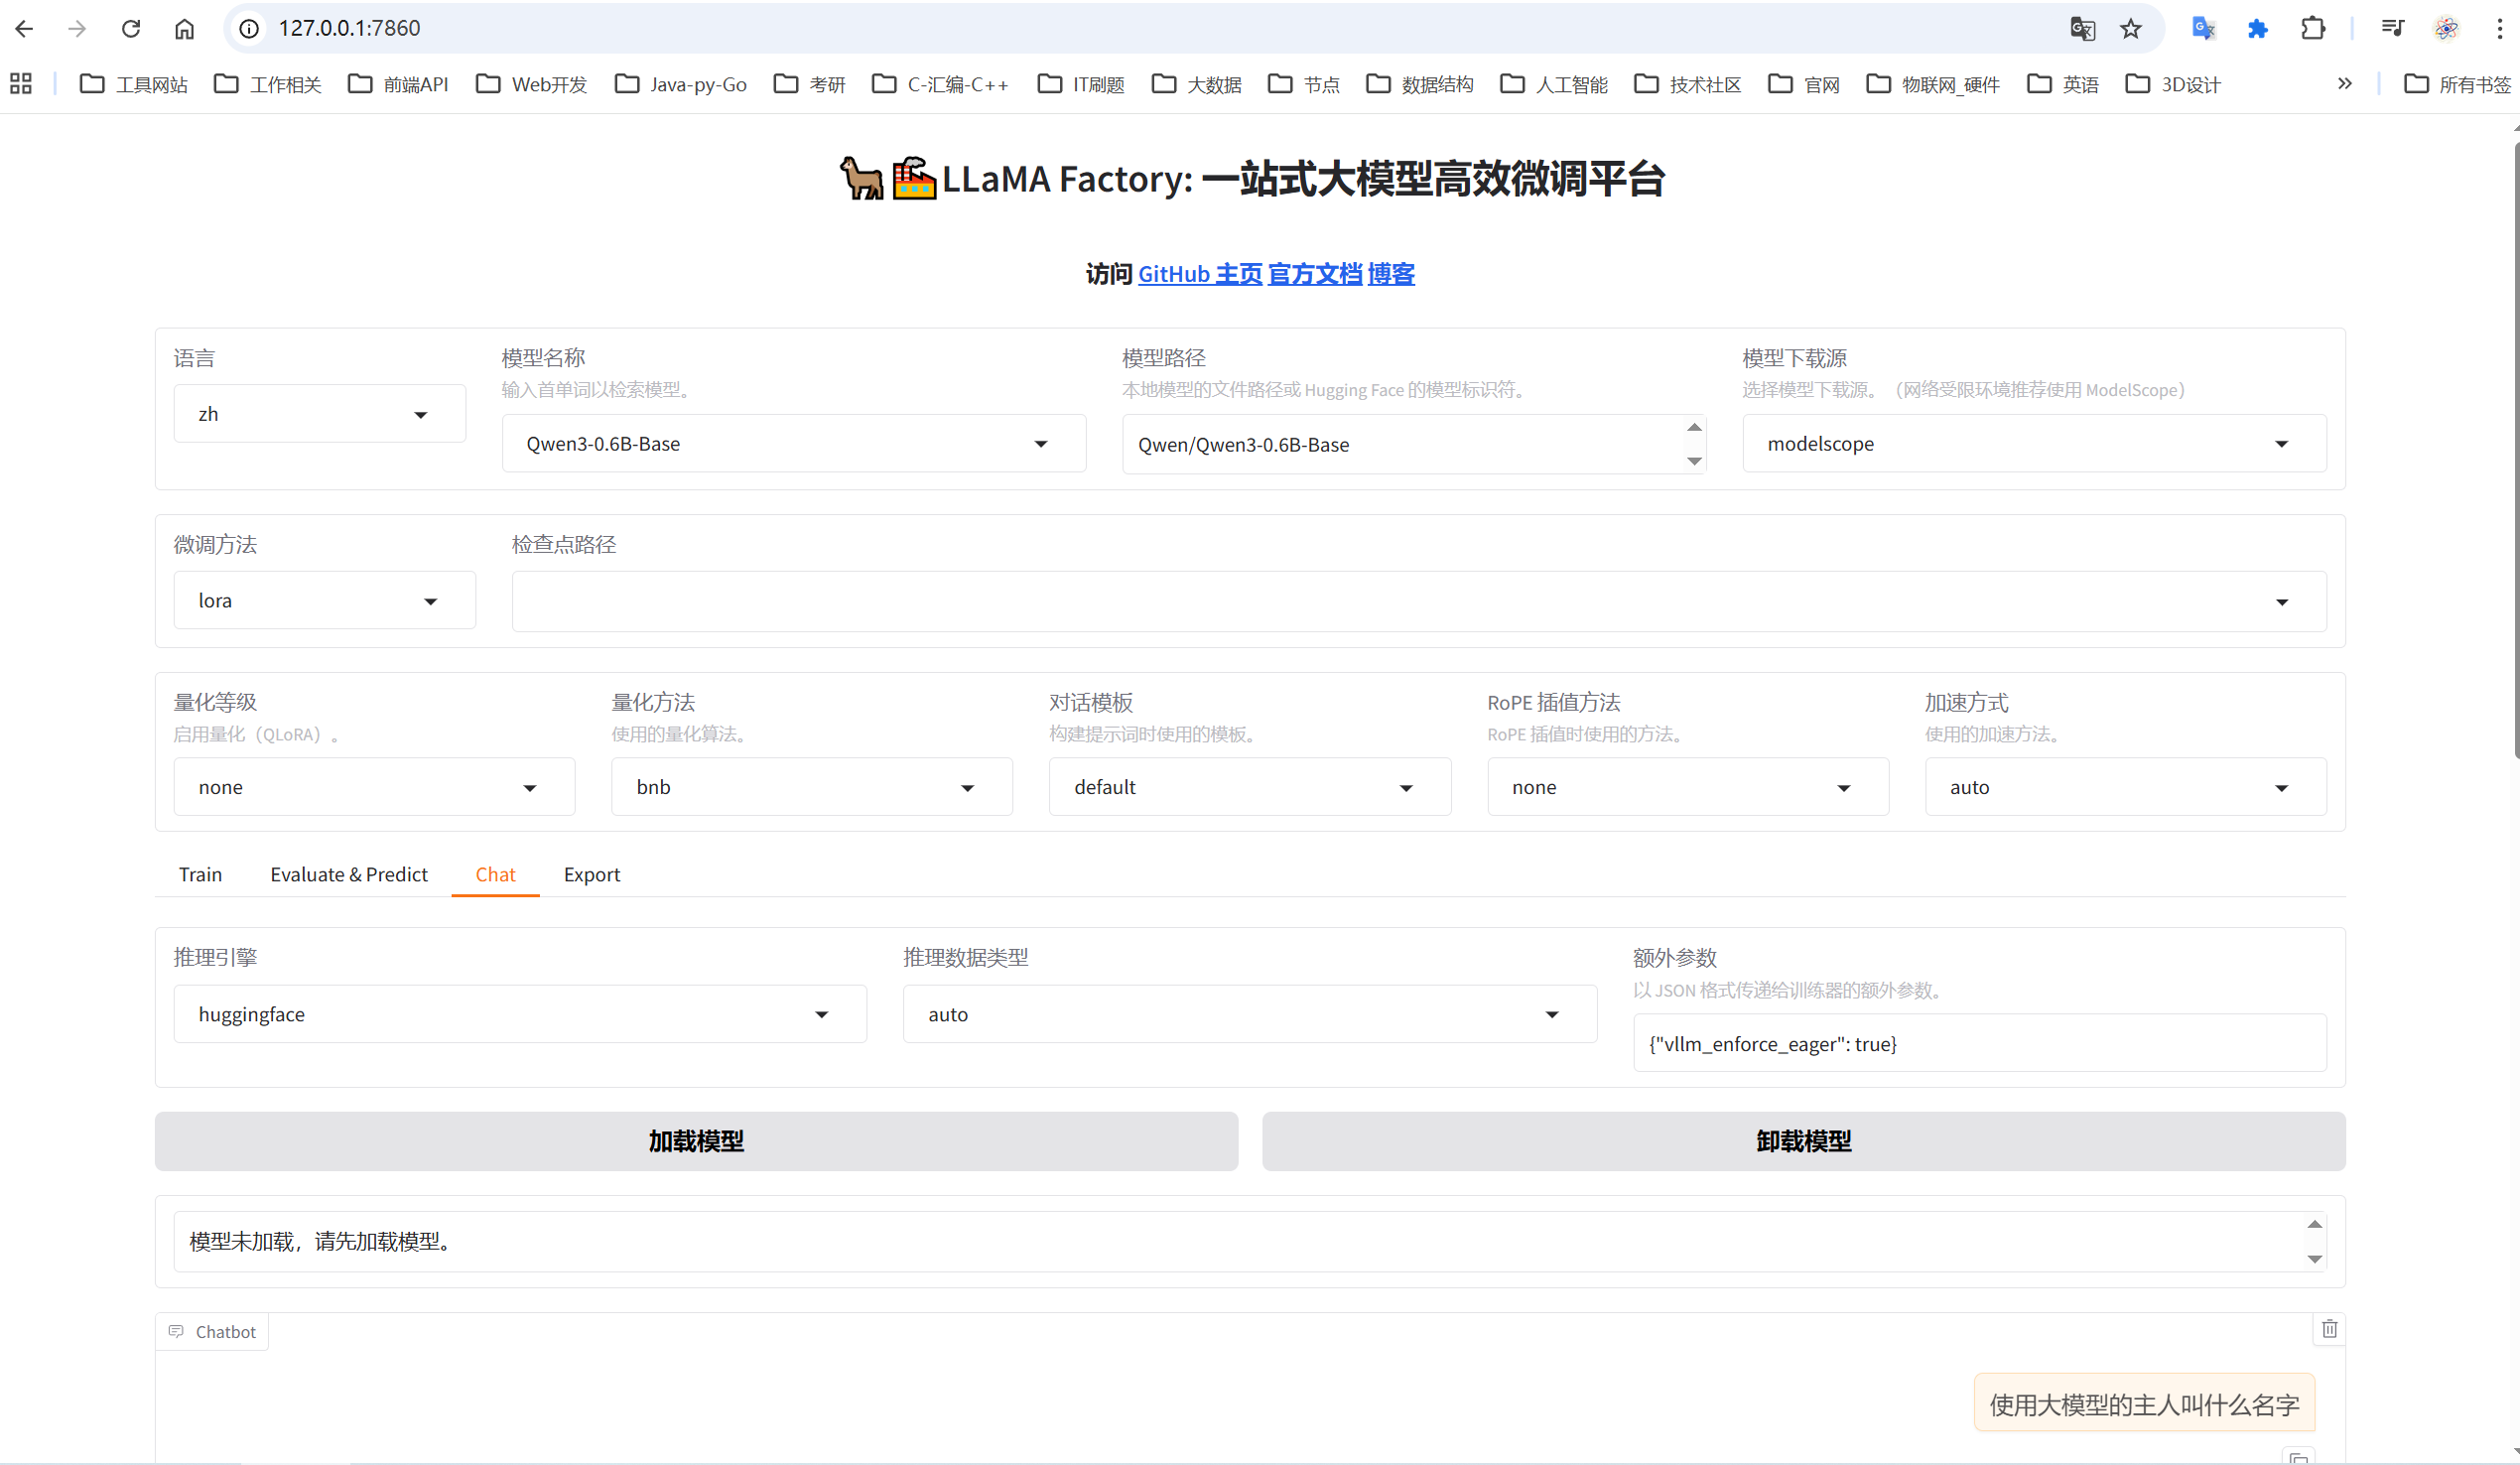Open the Google Translate page icon

(2082, 28)
